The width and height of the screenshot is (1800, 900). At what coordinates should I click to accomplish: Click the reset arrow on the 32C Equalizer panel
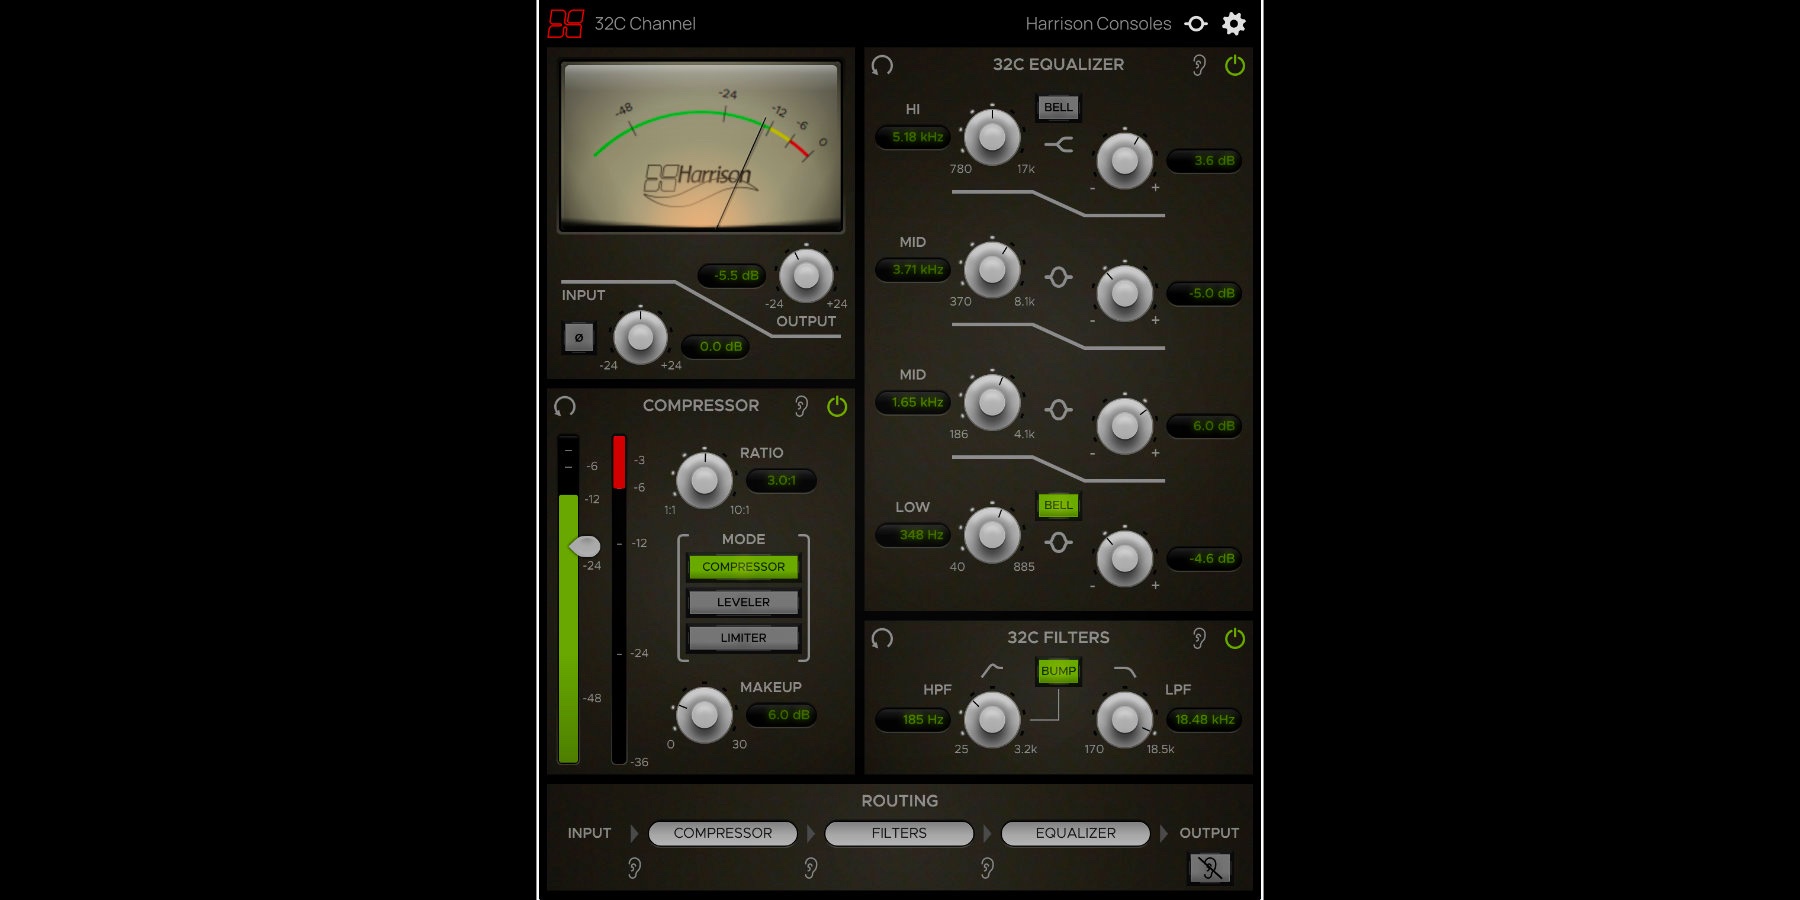point(883,66)
